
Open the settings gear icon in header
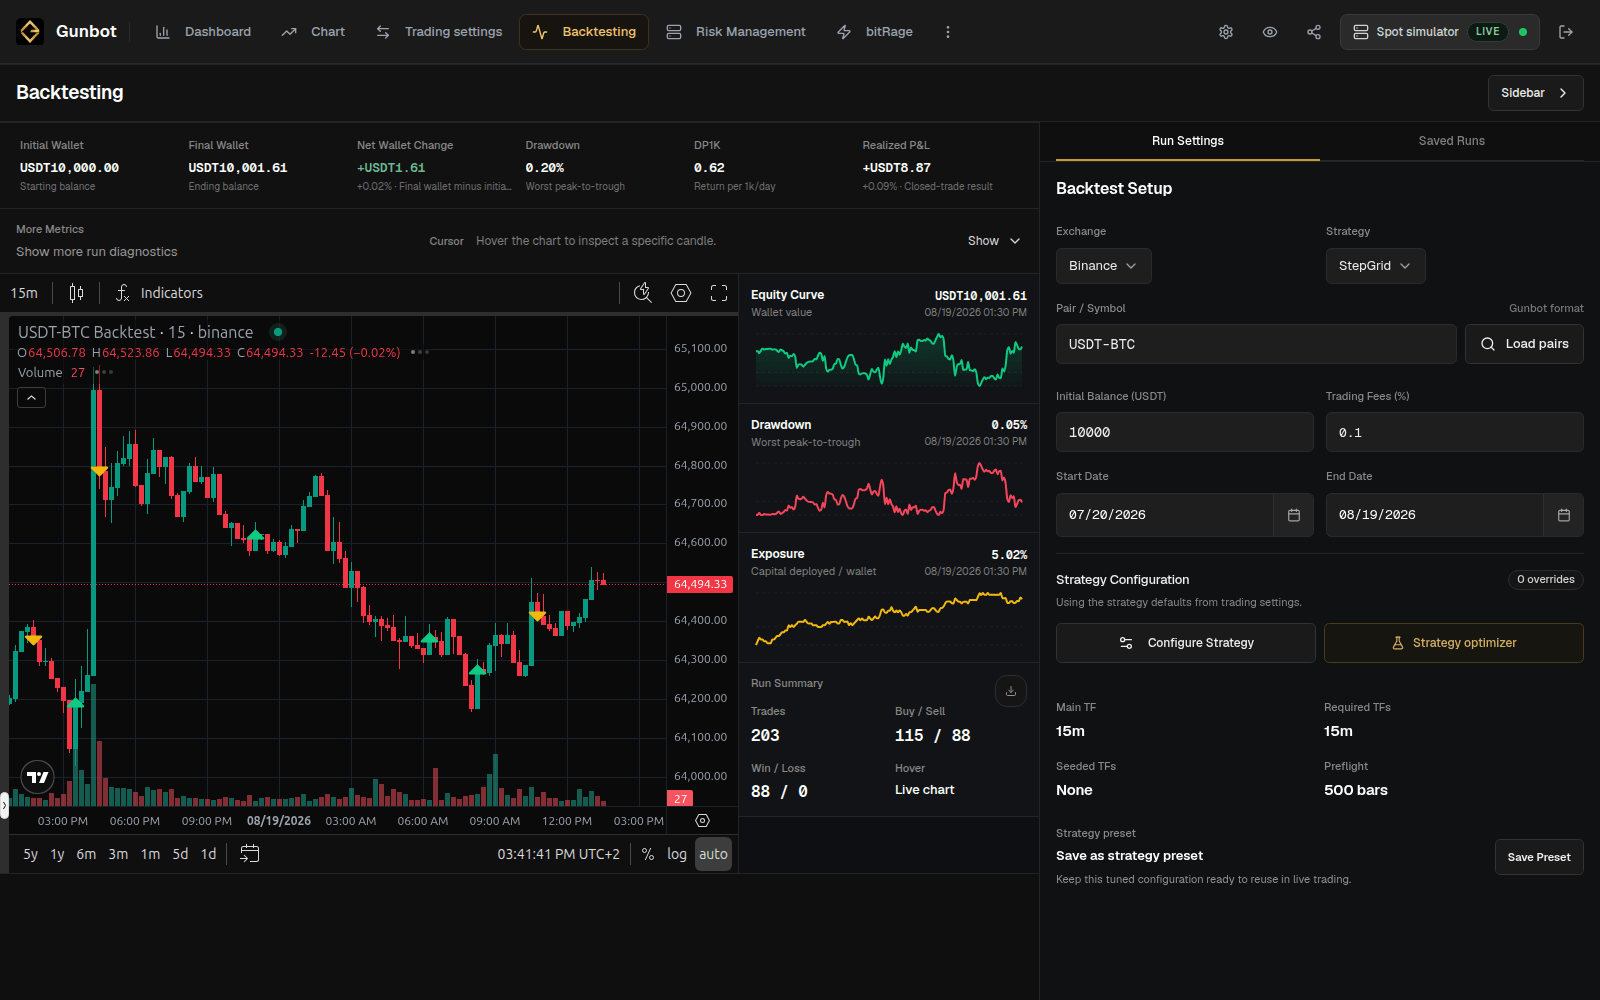point(1226,32)
